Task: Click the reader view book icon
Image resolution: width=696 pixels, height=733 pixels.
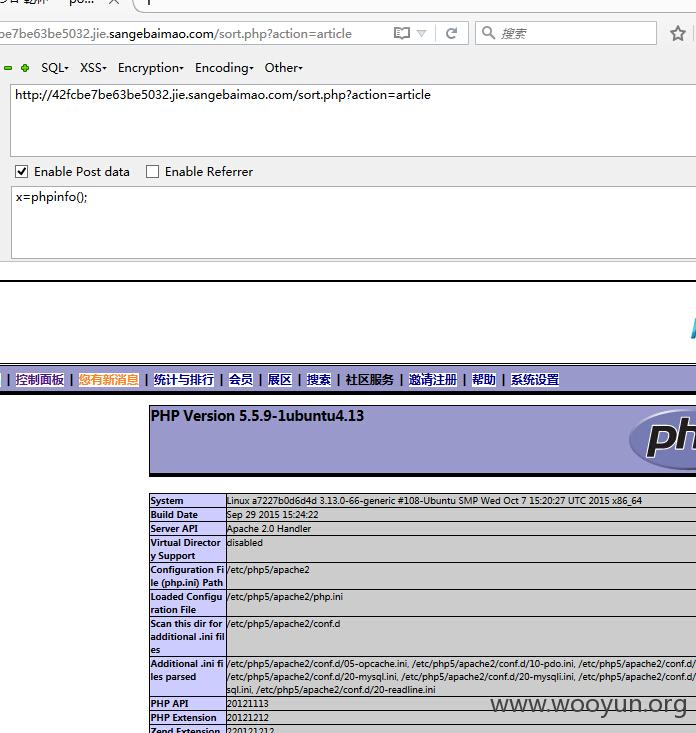Action: click(x=402, y=33)
